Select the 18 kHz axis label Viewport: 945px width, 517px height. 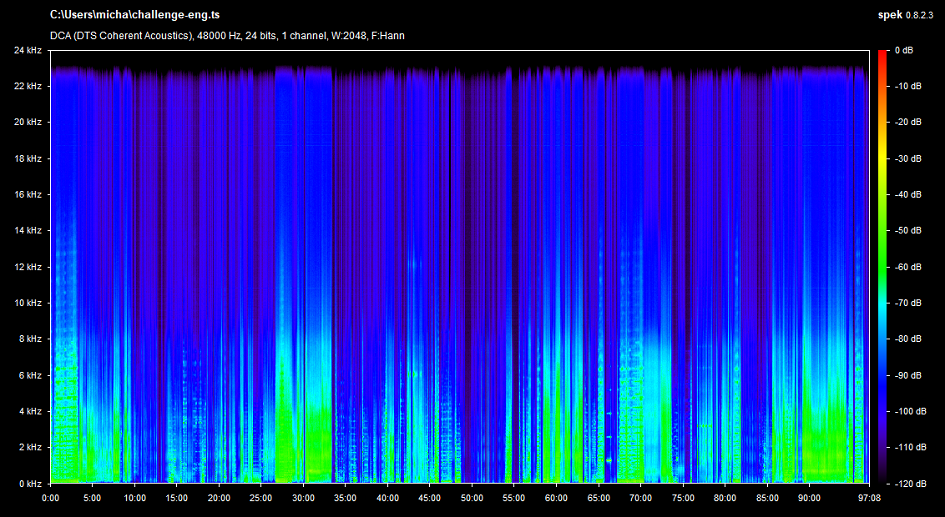[27, 158]
